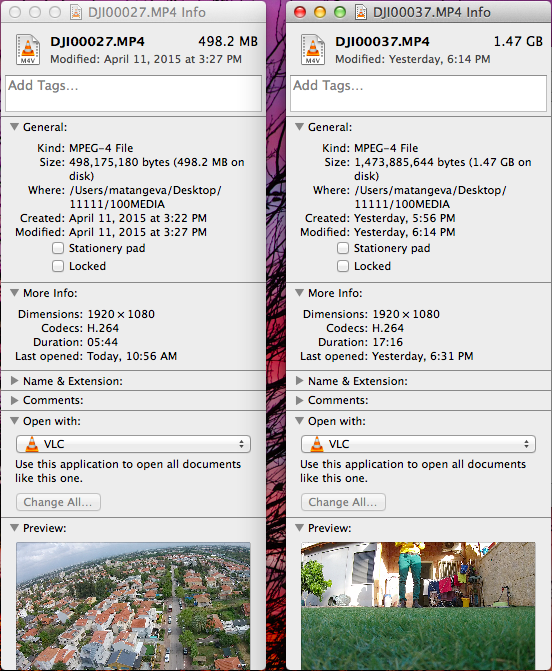The image size is (552, 671).
Task: Check the Locked box for DJI00037.MP4
Action: (343, 266)
